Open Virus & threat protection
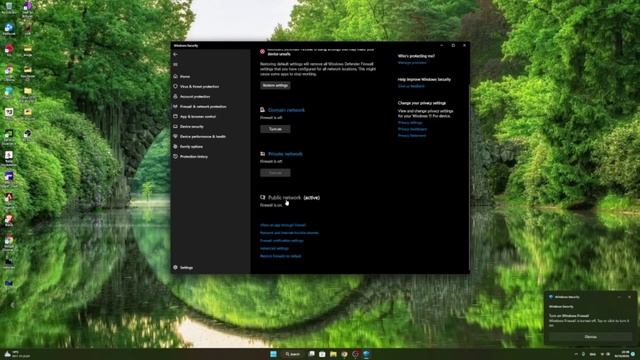This screenshot has height=360, width=640. (200, 87)
